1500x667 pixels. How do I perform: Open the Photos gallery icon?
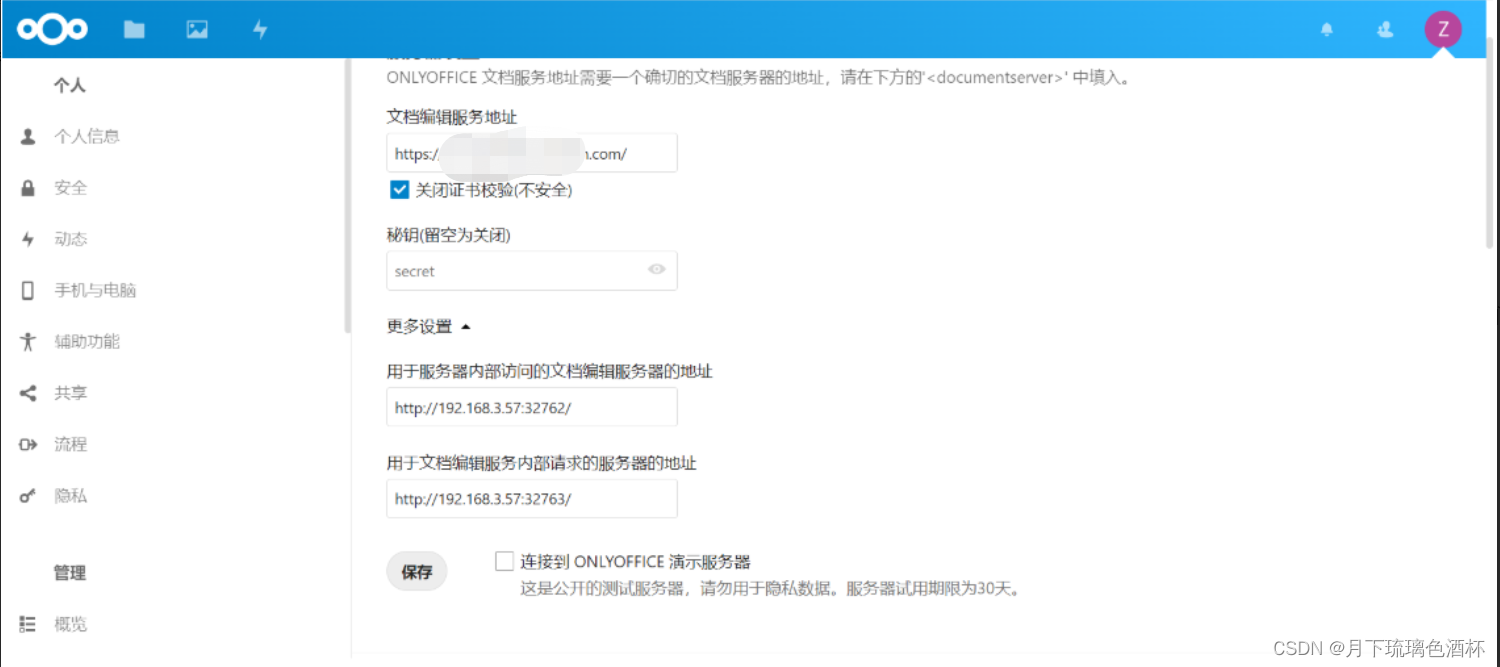click(x=196, y=28)
